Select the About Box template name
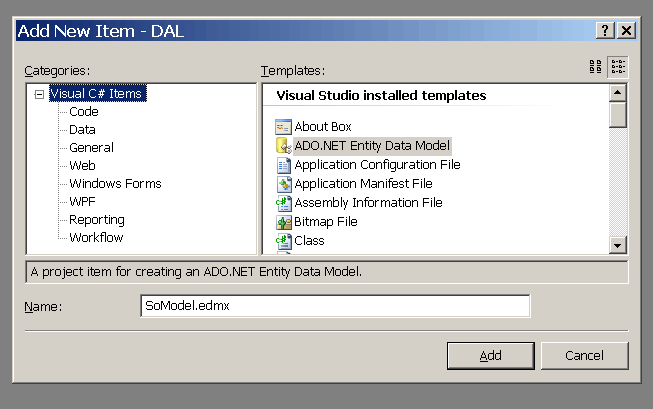653x409 pixels. pyautogui.click(x=323, y=127)
